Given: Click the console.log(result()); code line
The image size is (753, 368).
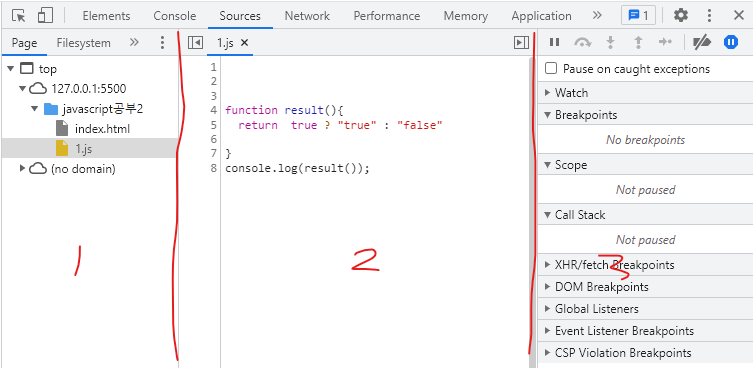Looking at the screenshot, I should point(297,169).
